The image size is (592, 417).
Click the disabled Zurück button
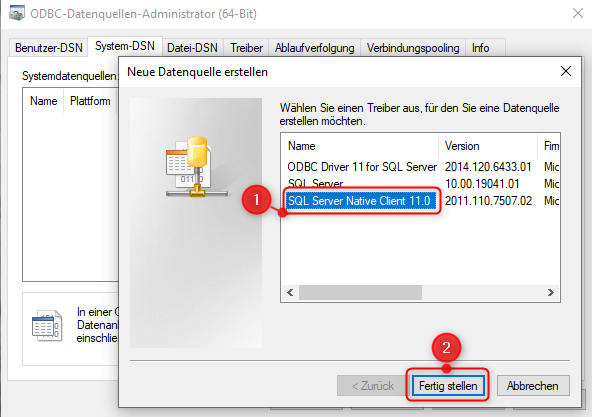373,386
